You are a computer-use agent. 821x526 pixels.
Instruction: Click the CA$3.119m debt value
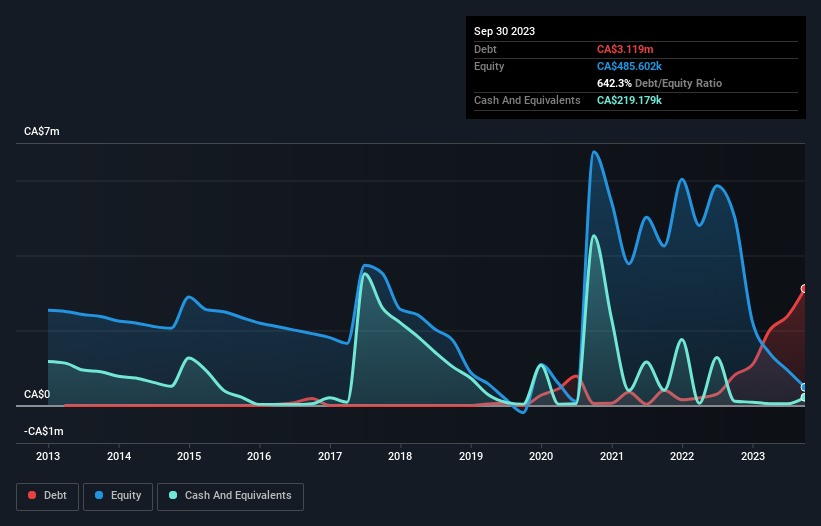[625, 49]
